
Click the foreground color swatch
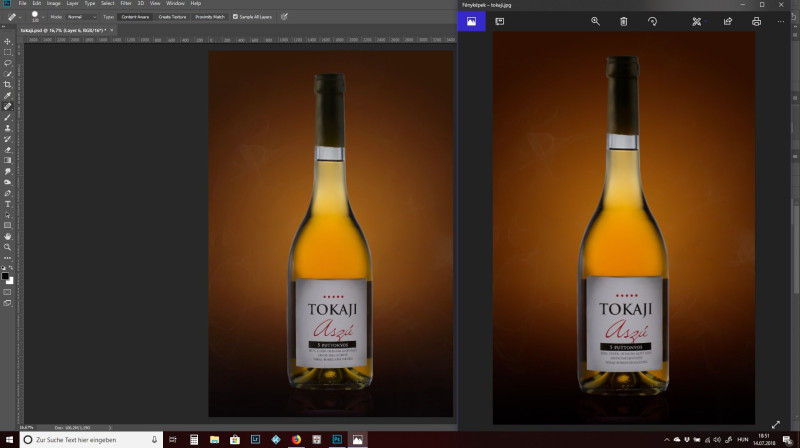click(6, 276)
